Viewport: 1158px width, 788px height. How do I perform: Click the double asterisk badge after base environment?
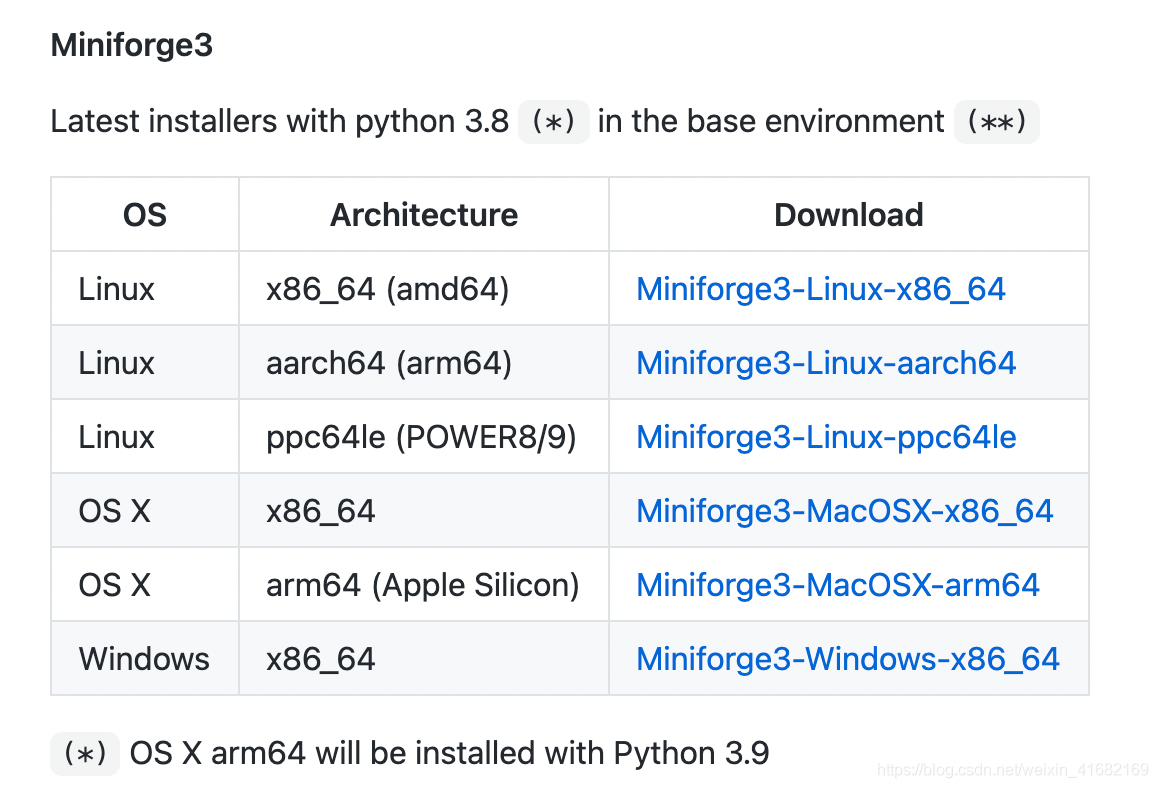tap(996, 122)
